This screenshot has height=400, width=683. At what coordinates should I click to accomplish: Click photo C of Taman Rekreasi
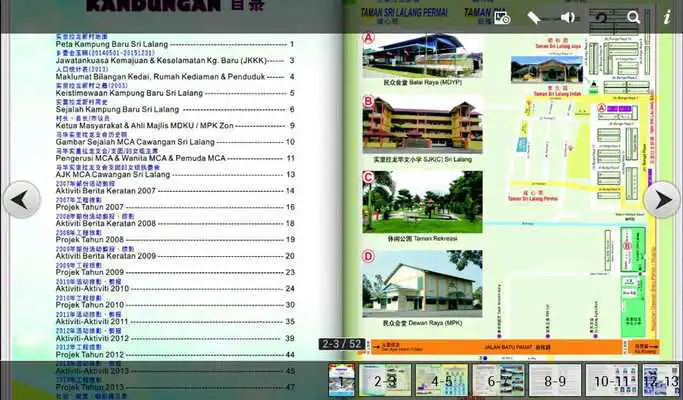pyautogui.click(x=423, y=202)
